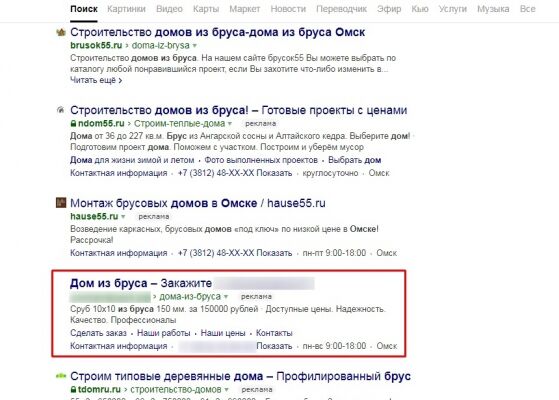Open the Наши цены sitelink
The height and width of the screenshot is (400, 559).
(x=223, y=333)
